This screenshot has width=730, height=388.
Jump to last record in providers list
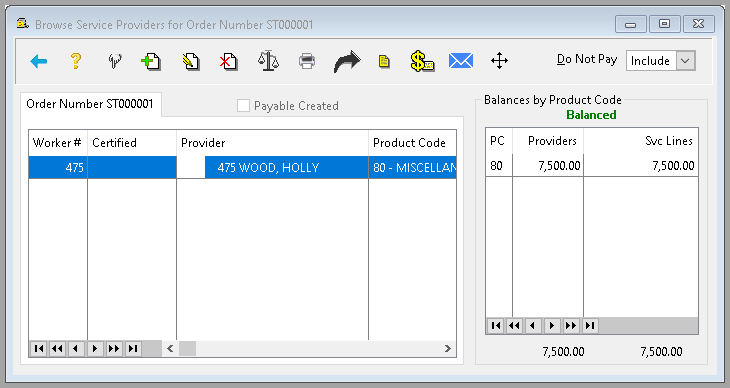coord(133,348)
